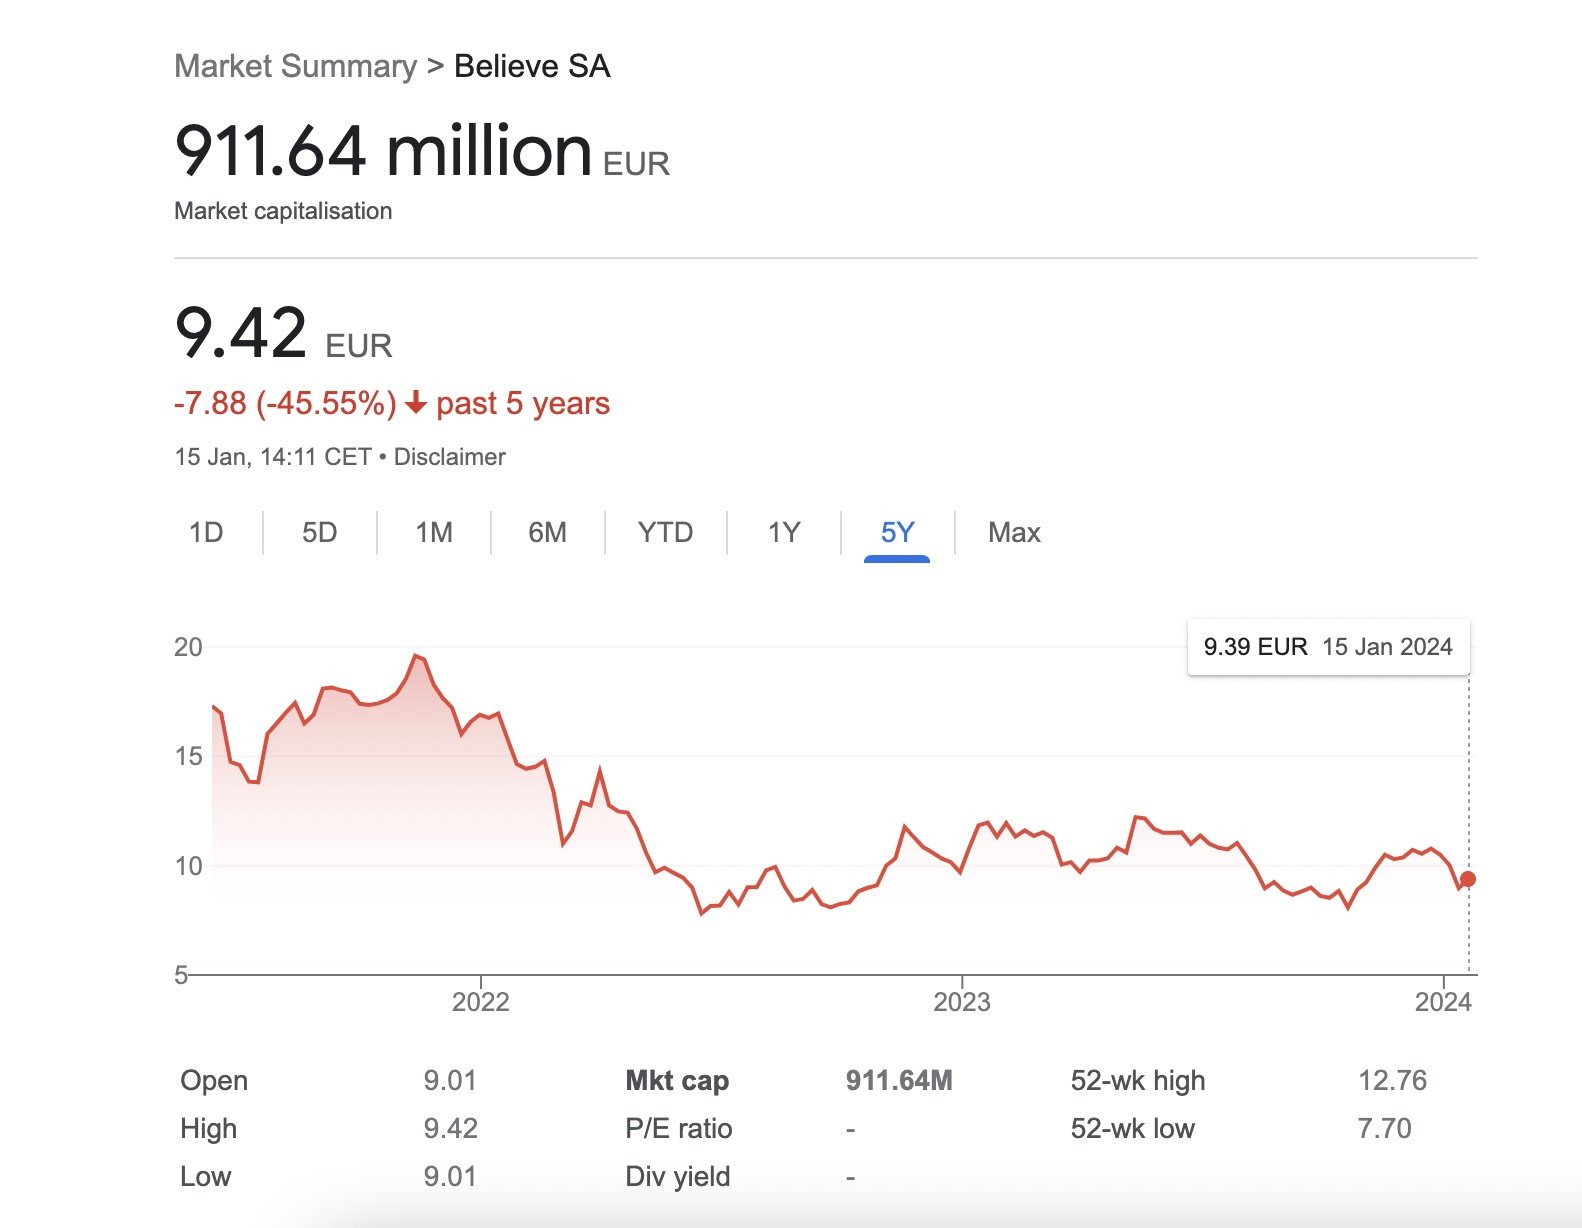Screen dimensions: 1582x1228
Task: Click the 20 y-axis label
Action: 188,647
